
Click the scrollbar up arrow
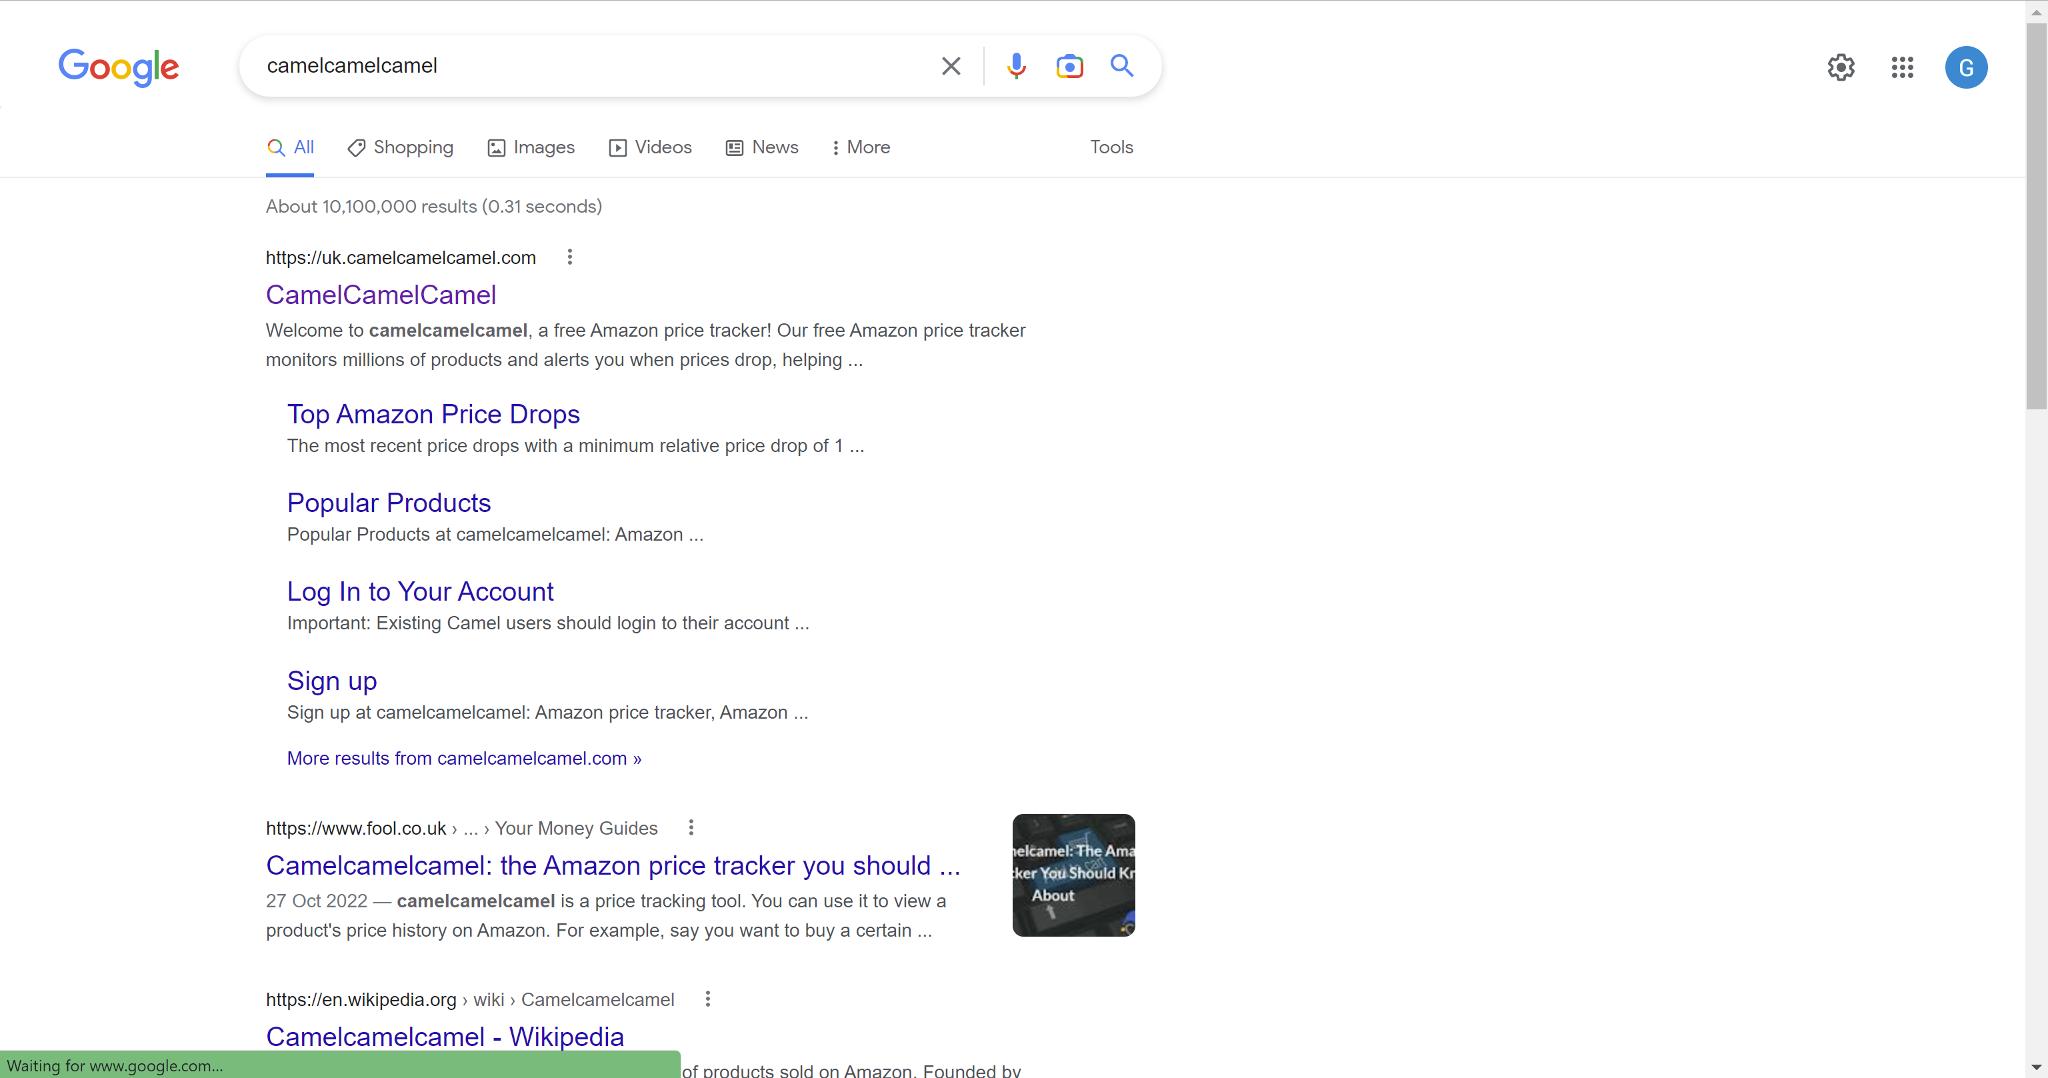coord(2036,12)
